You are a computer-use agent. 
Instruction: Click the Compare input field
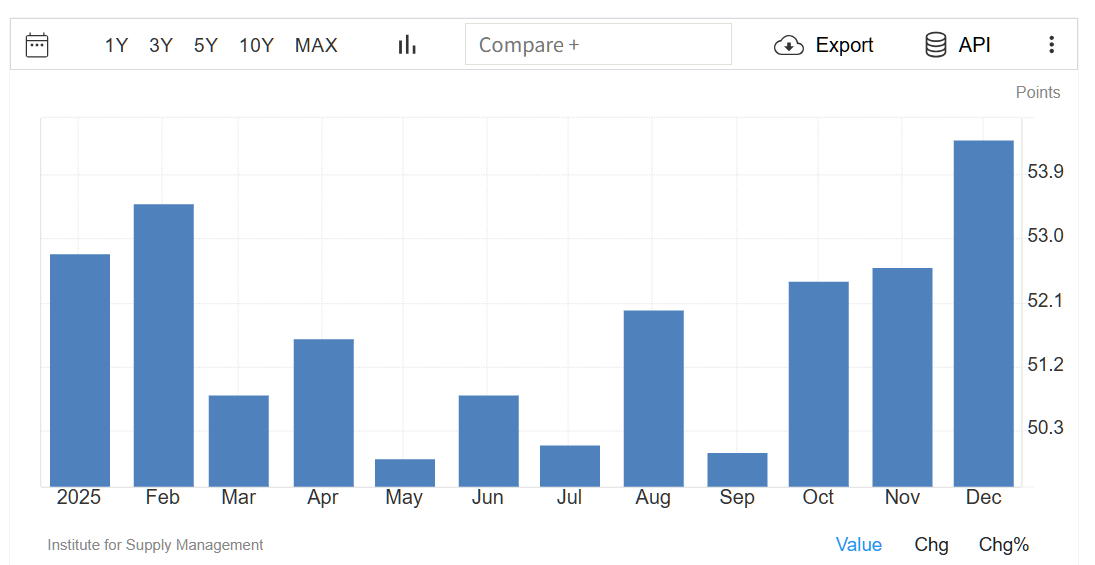pos(598,45)
